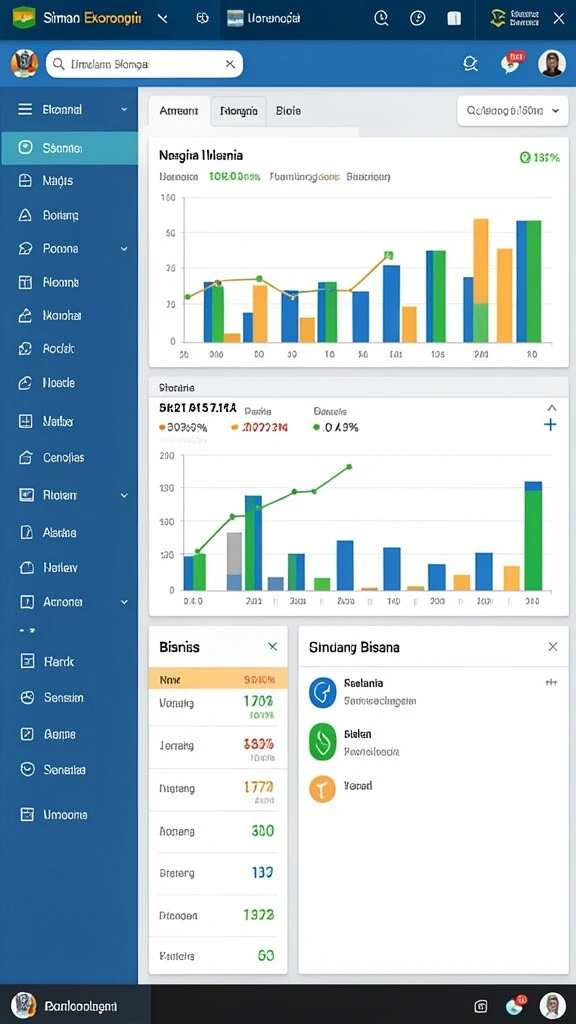
Task: Open the Natbe sidebar icon
Action: point(25,421)
